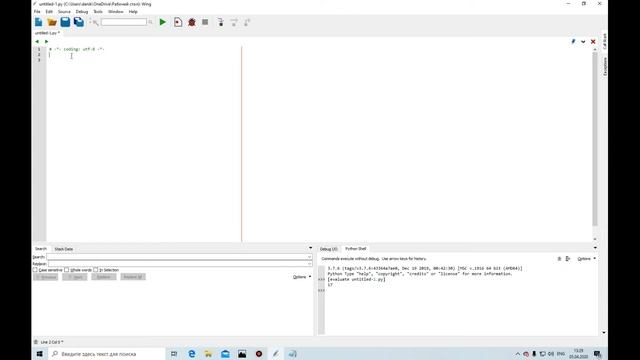This screenshot has width=640, height=360.
Task: Click the Replace All button
Action: point(133,277)
